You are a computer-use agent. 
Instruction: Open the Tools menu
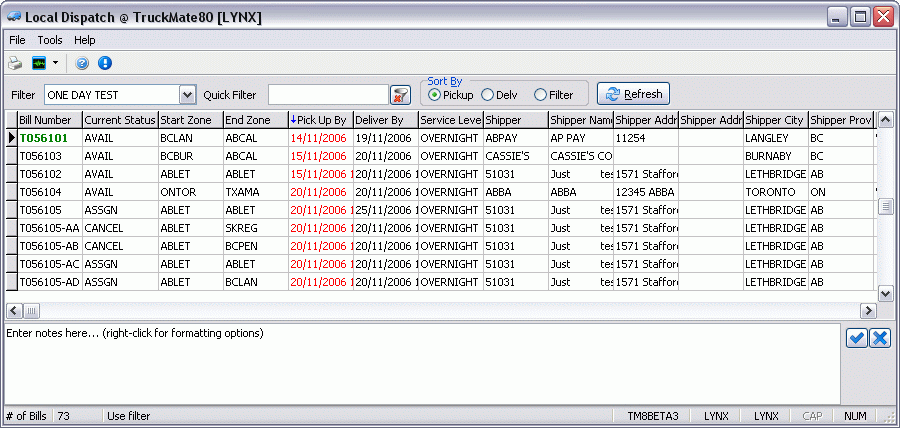[50, 40]
